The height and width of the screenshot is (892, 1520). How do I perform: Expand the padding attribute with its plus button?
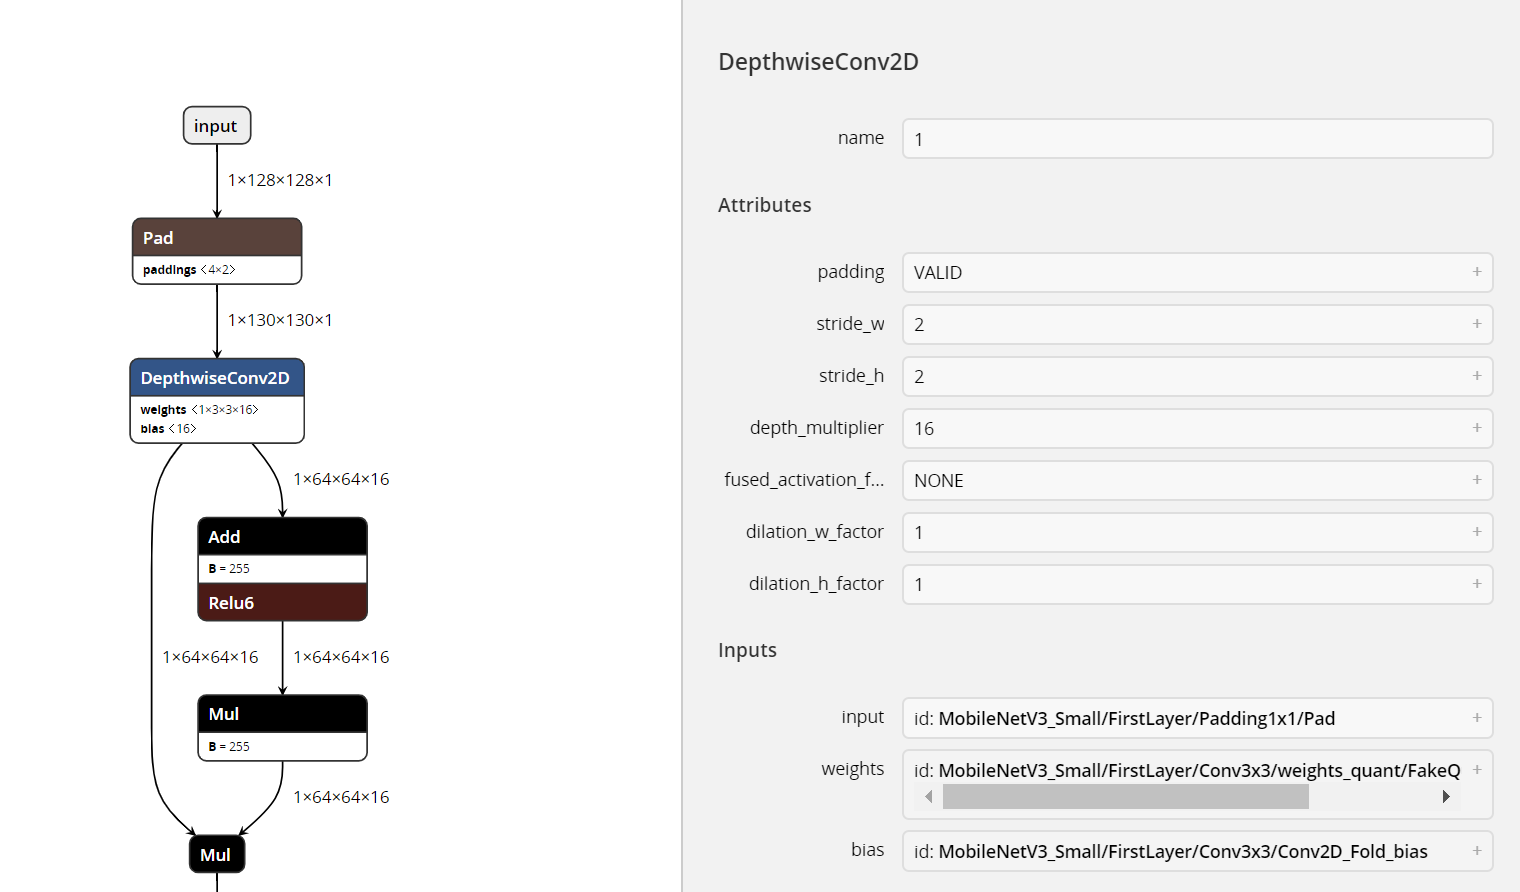pyautogui.click(x=1477, y=272)
